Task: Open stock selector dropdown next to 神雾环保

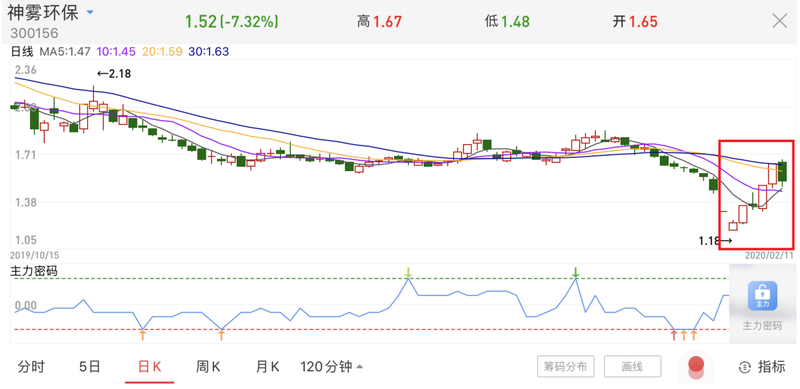Action: pos(90,12)
